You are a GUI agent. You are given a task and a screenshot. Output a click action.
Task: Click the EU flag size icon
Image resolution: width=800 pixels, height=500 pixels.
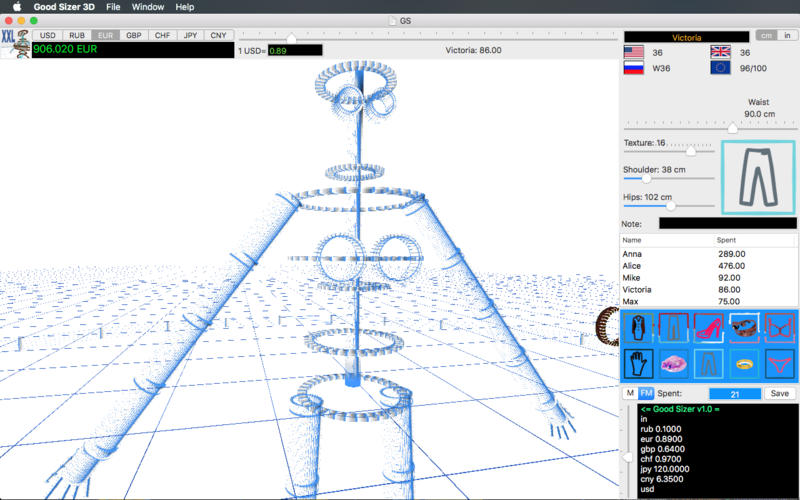click(720, 68)
